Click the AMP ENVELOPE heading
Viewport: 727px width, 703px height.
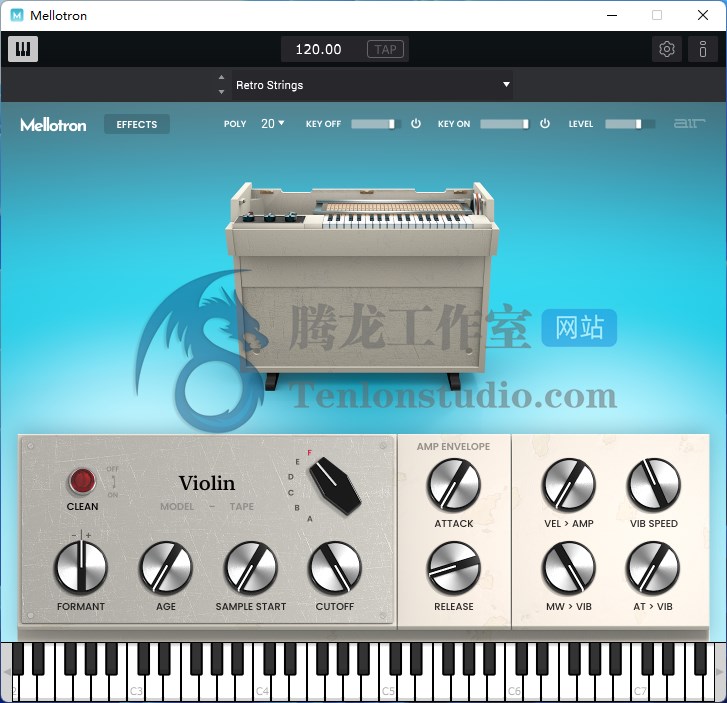coord(453,447)
